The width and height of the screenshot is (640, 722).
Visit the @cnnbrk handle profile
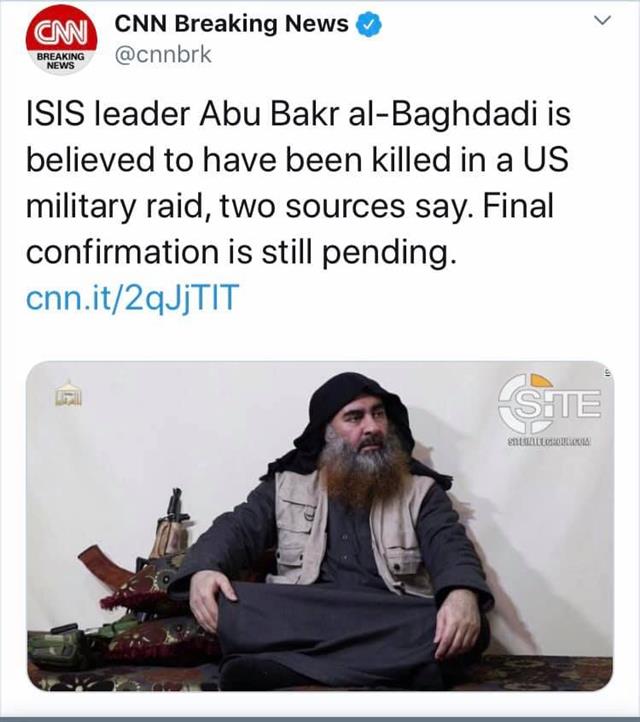click(163, 55)
